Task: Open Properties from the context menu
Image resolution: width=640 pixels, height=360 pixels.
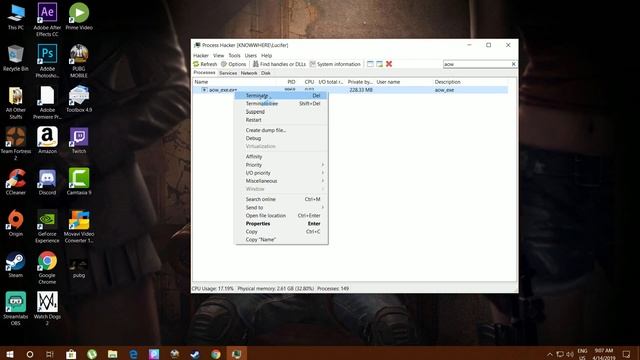Action: point(281,224)
